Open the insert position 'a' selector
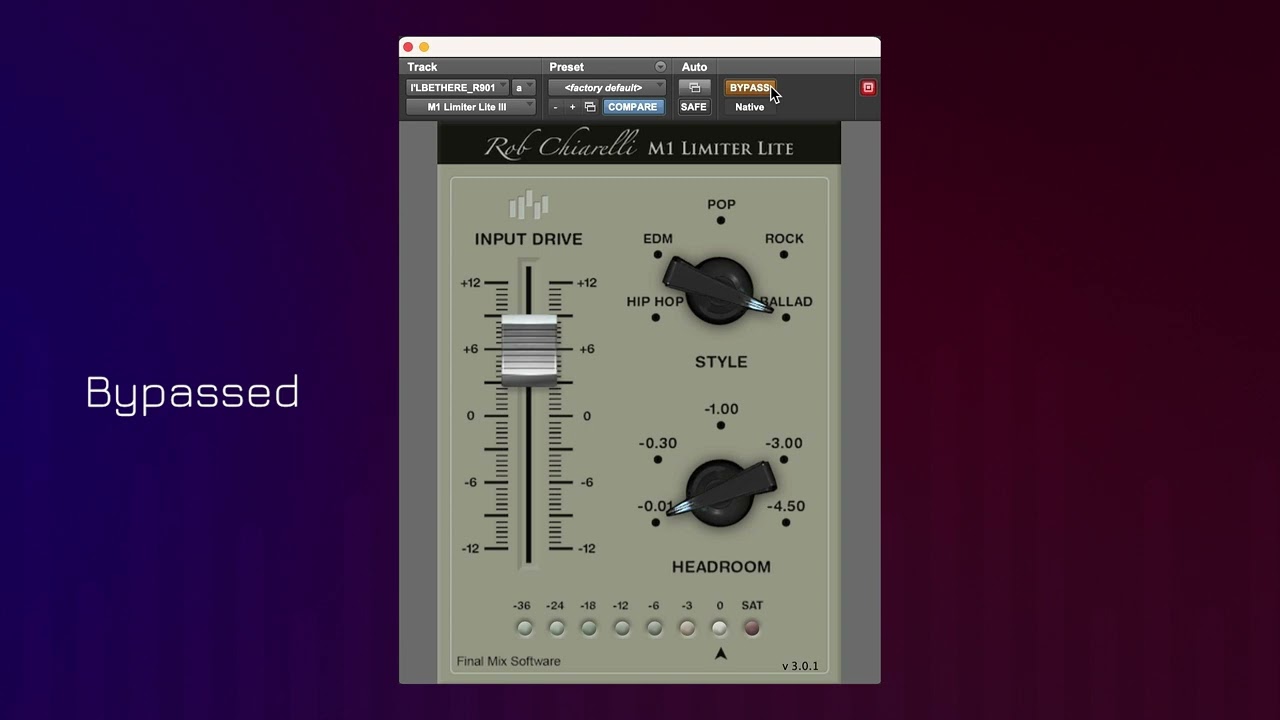 click(524, 88)
